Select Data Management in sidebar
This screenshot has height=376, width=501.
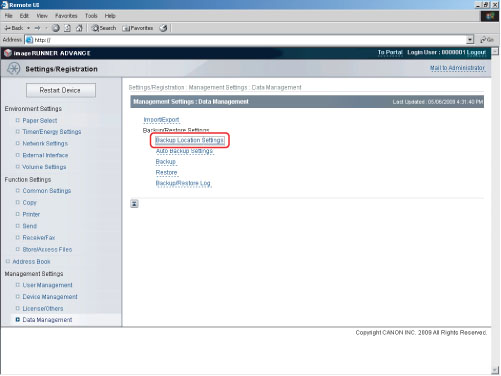(x=47, y=320)
